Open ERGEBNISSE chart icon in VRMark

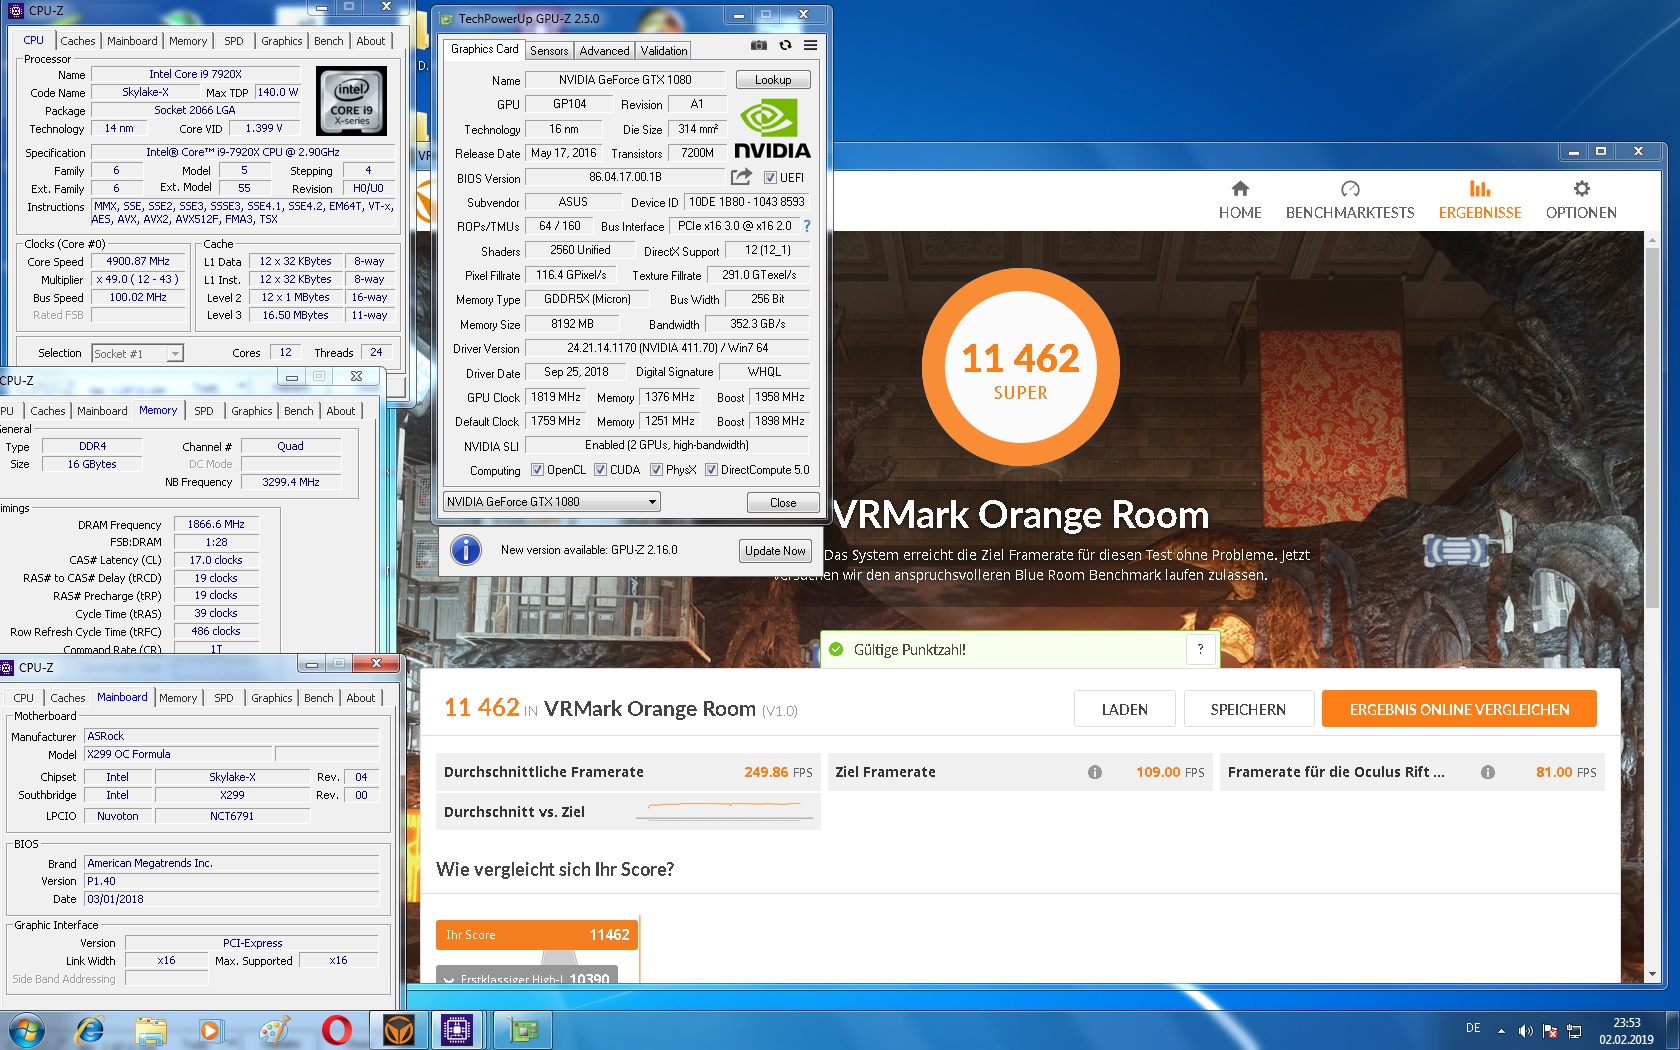[1480, 188]
